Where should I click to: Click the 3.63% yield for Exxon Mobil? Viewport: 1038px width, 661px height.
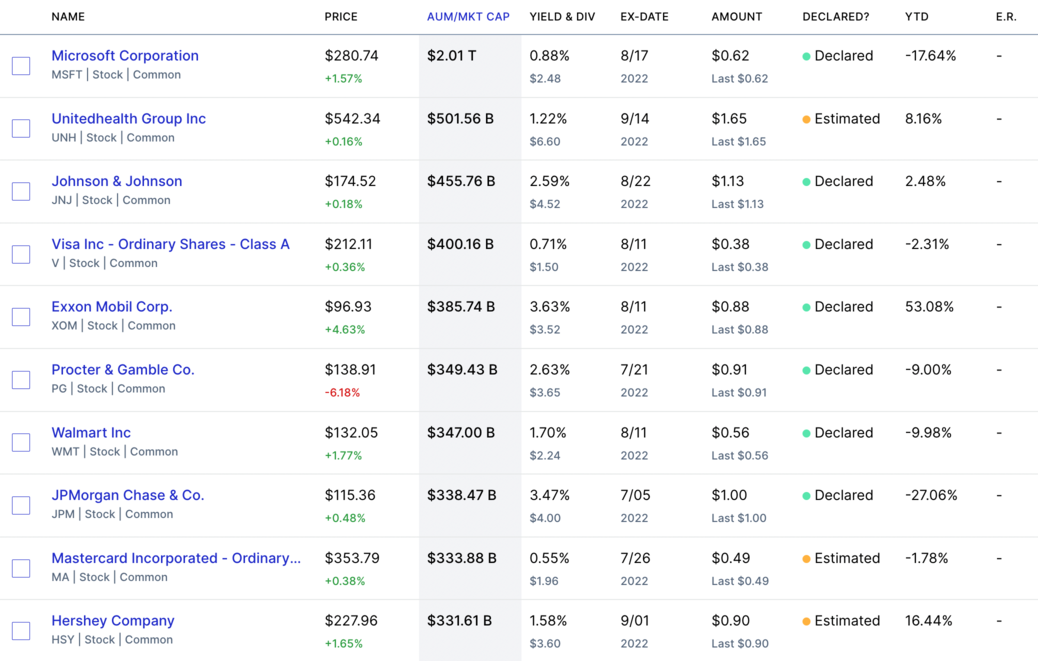(x=549, y=307)
